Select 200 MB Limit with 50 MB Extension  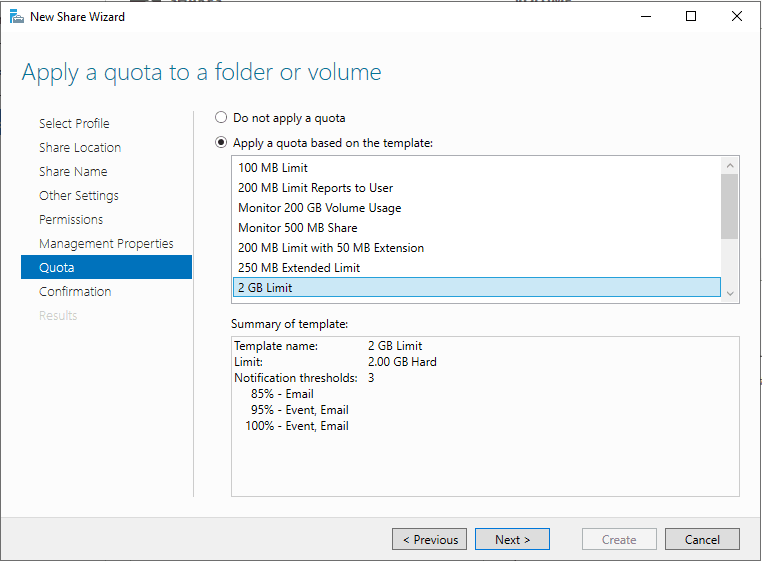331,248
